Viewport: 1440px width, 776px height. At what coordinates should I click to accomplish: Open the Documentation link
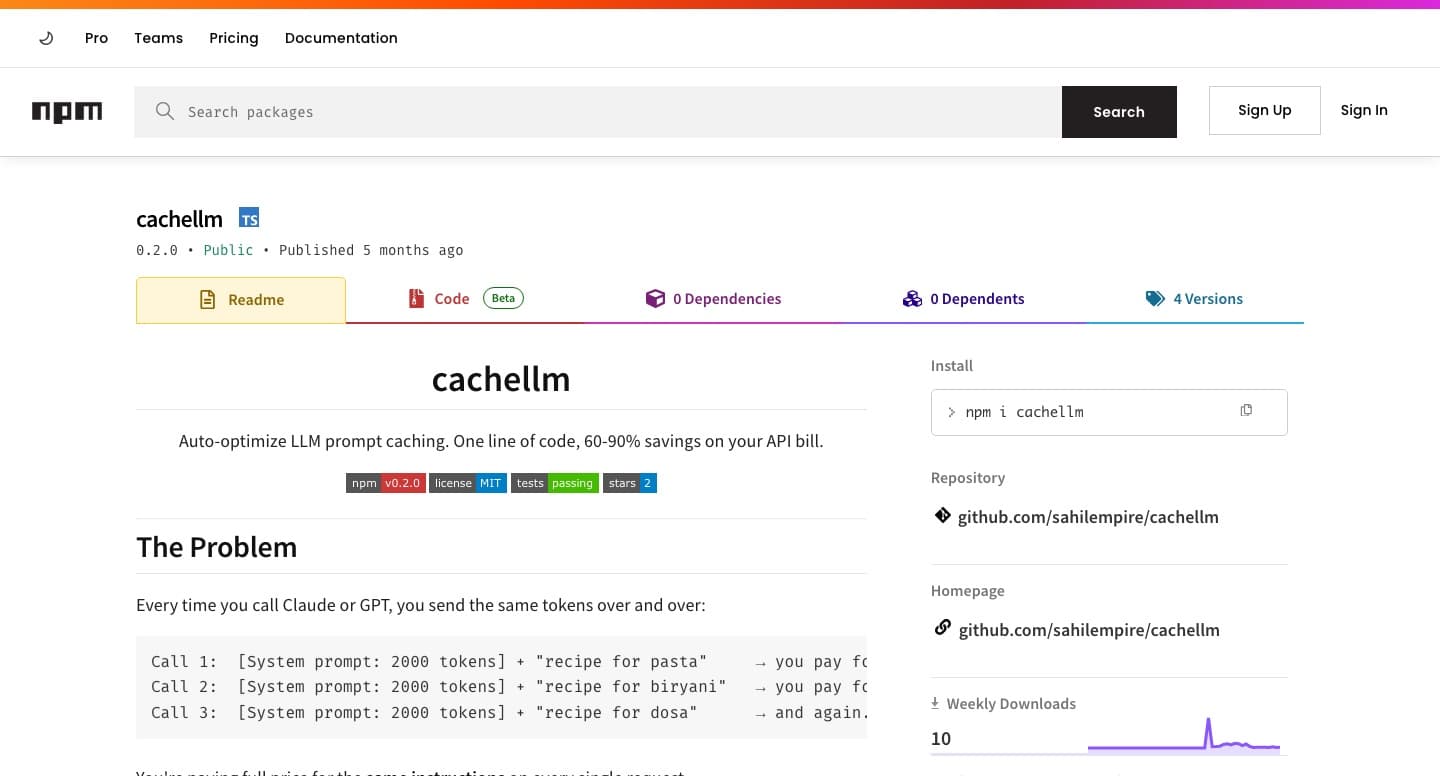pyautogui.click(x=341, y=38)
